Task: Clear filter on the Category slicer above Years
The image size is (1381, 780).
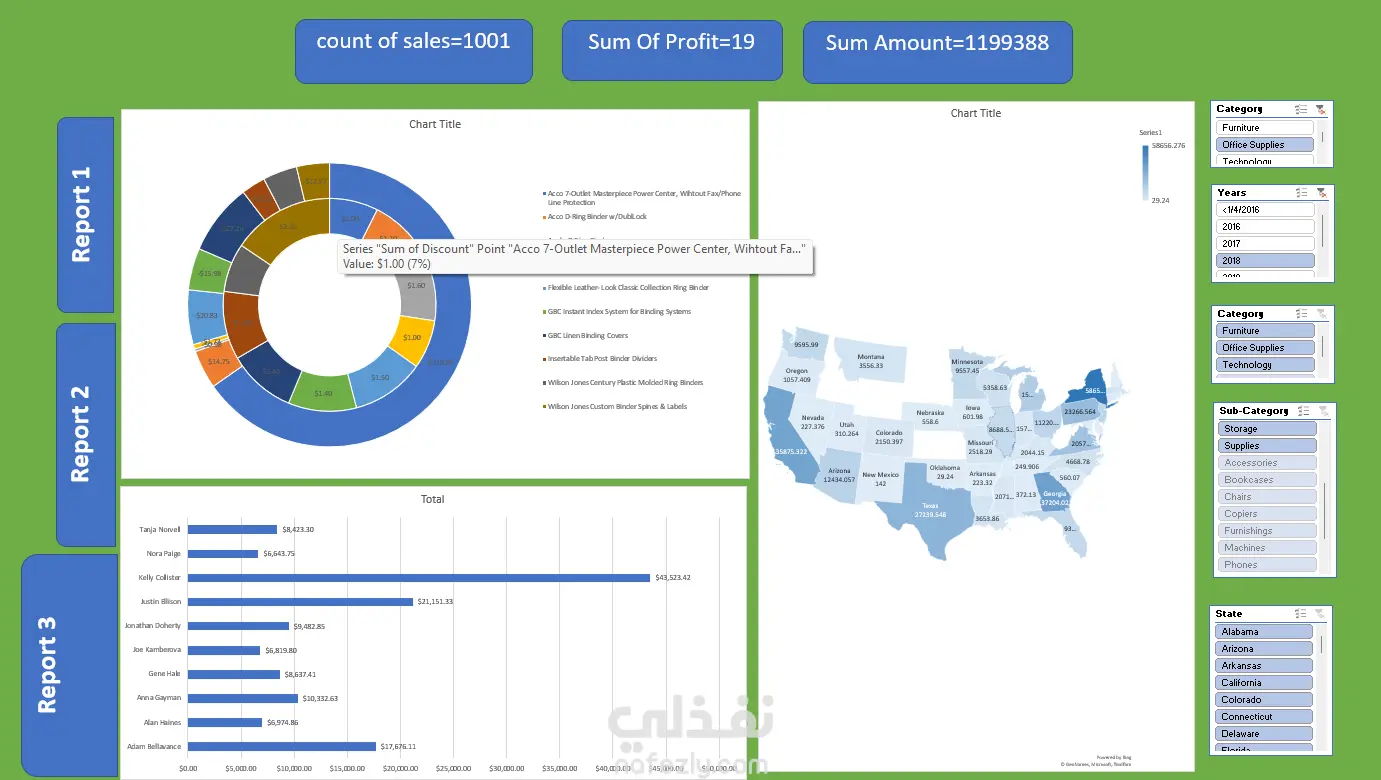Action: click(x=1320, y=110)
